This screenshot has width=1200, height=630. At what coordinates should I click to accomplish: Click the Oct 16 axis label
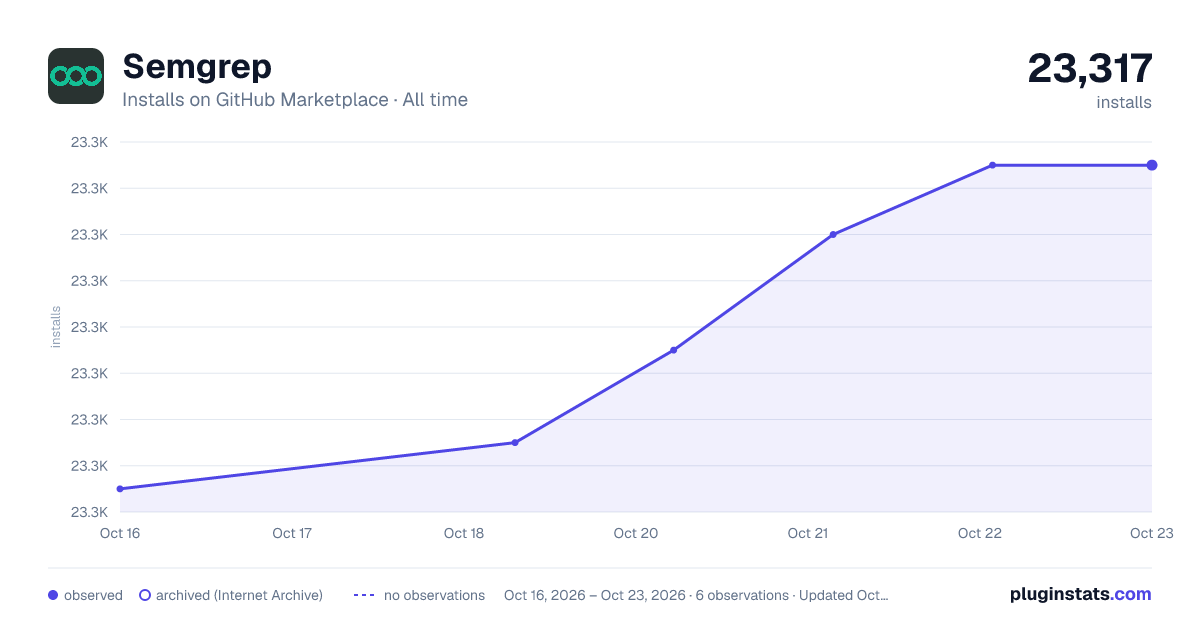point(120,534)
